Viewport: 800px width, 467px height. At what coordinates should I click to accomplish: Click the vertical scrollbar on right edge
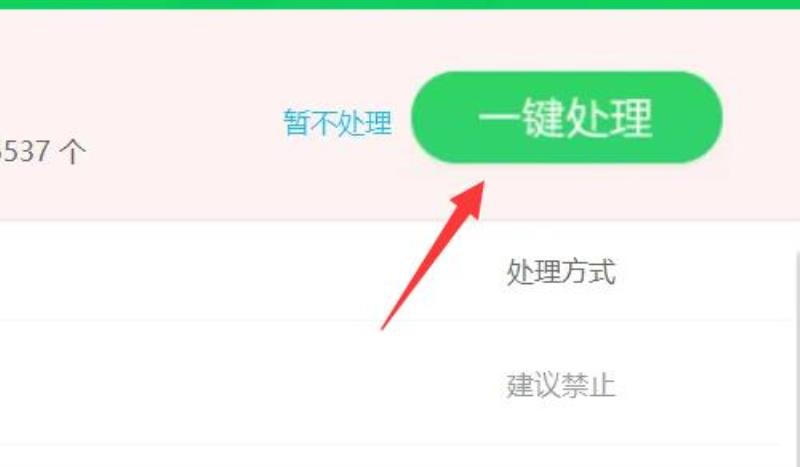tap(797, 357)
